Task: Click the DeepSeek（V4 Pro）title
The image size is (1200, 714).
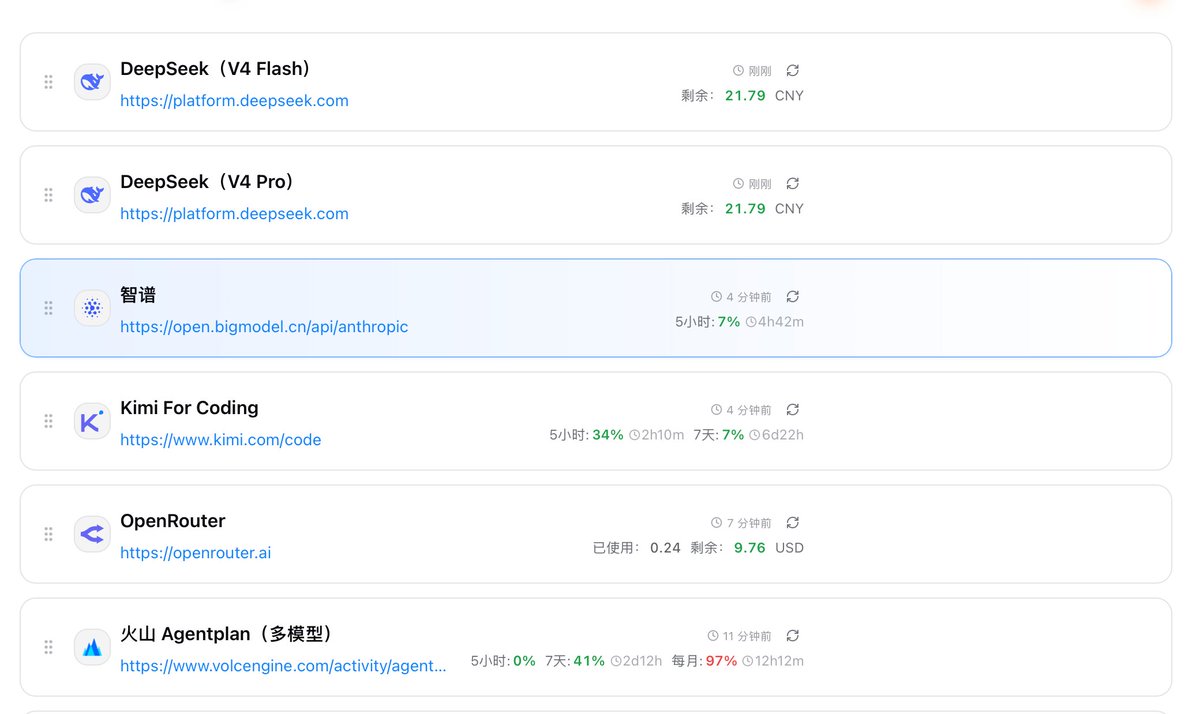Action: 209,182
